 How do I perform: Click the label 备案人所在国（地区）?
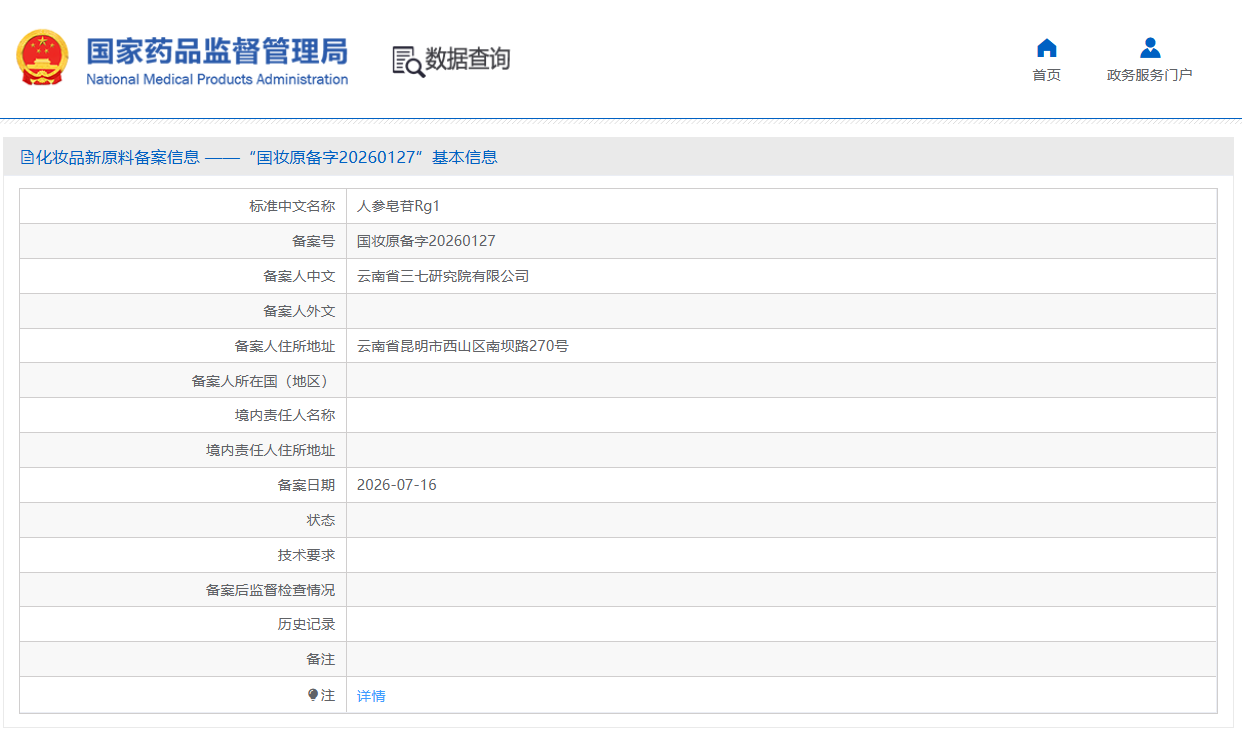(x=263, y=381)
